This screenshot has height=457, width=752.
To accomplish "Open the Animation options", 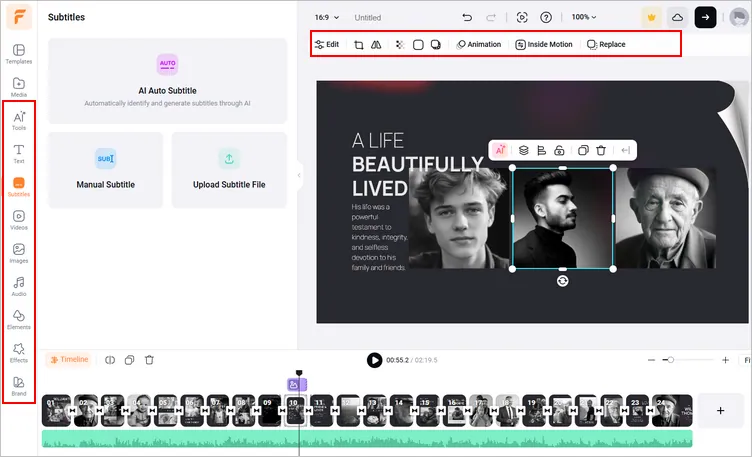I will pyautogui.click(x=479, y=45).
